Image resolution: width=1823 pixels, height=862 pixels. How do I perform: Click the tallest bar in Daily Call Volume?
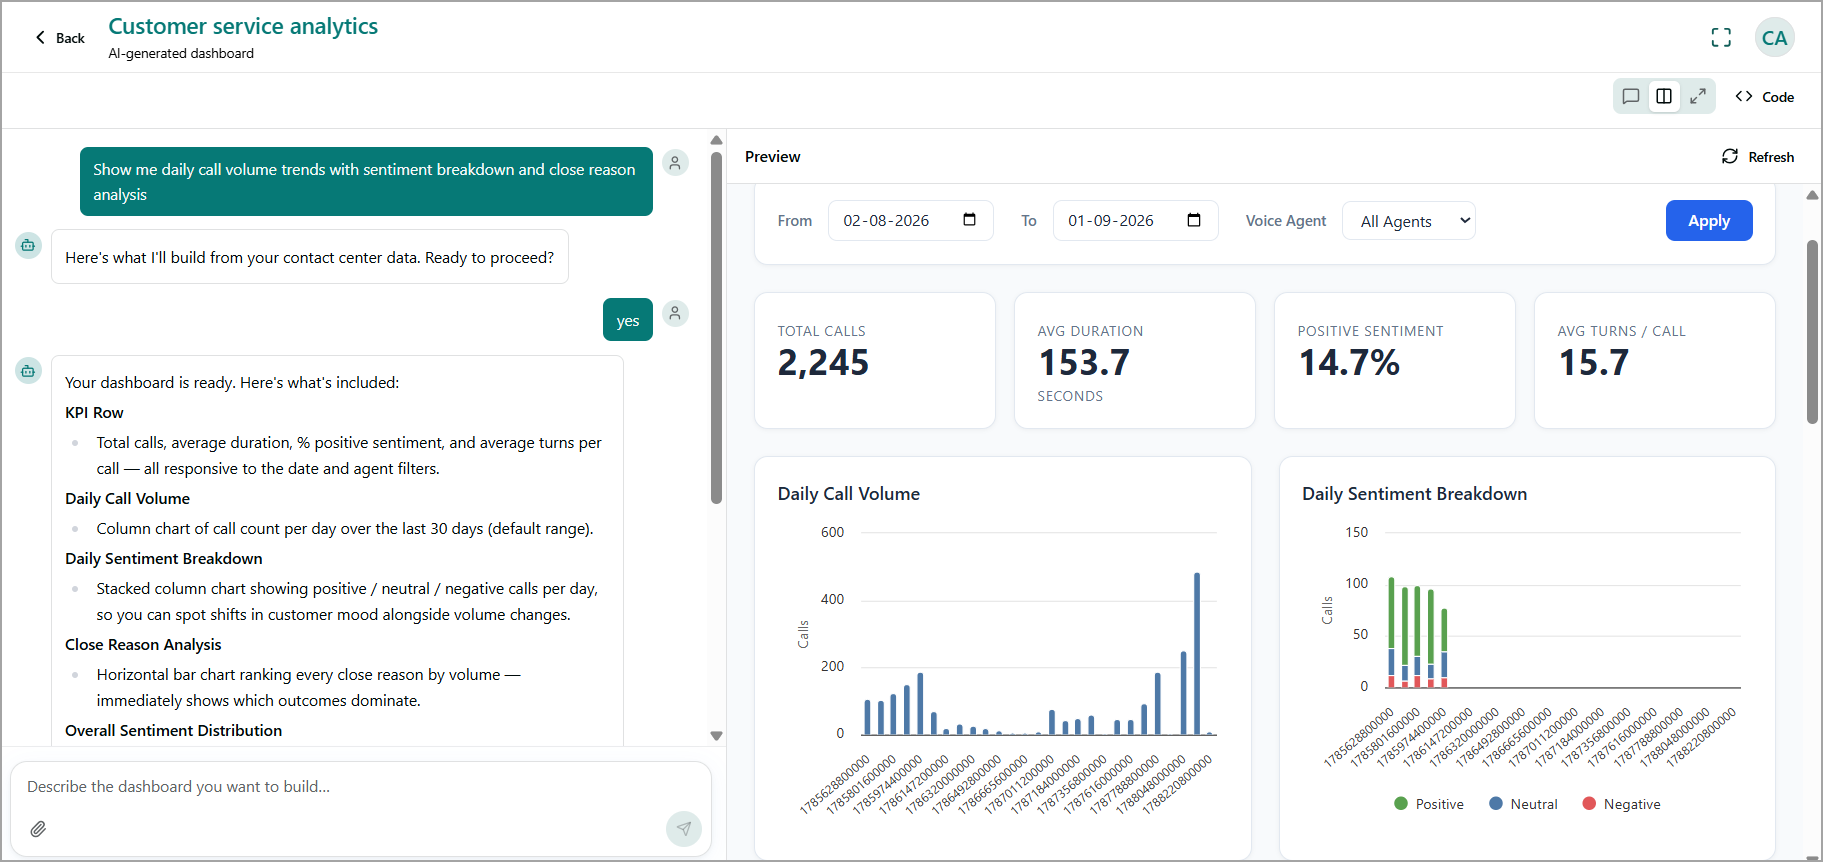click(1197, 654)
